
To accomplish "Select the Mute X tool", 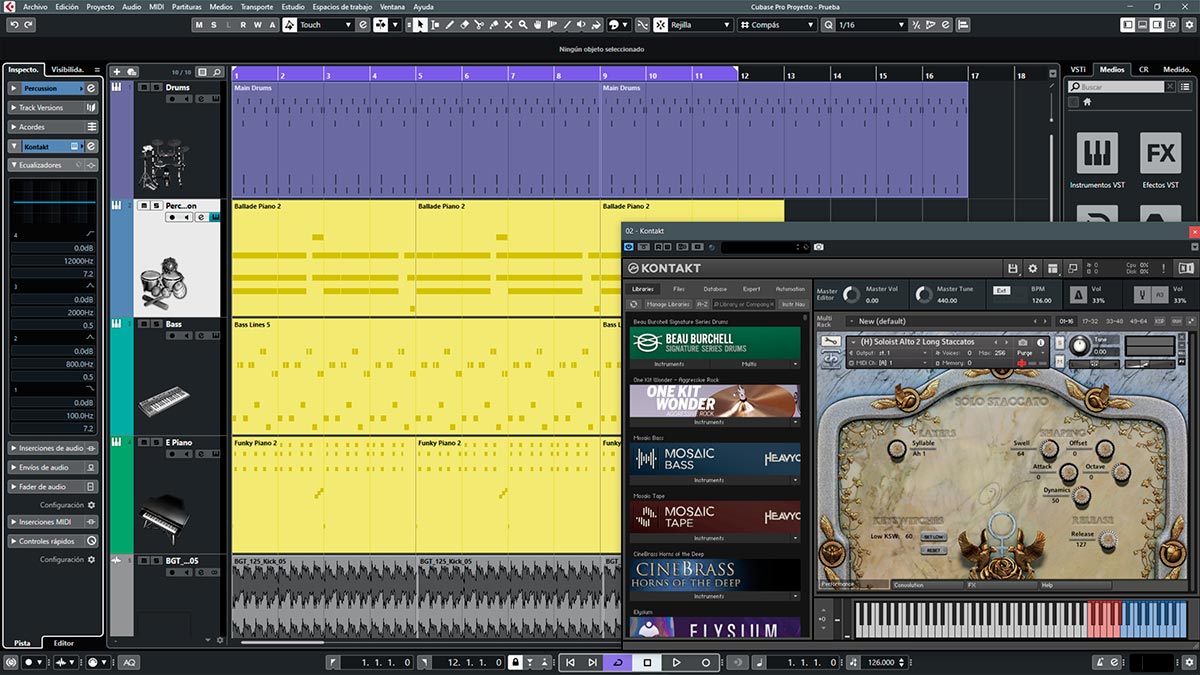I will [509, 25].
